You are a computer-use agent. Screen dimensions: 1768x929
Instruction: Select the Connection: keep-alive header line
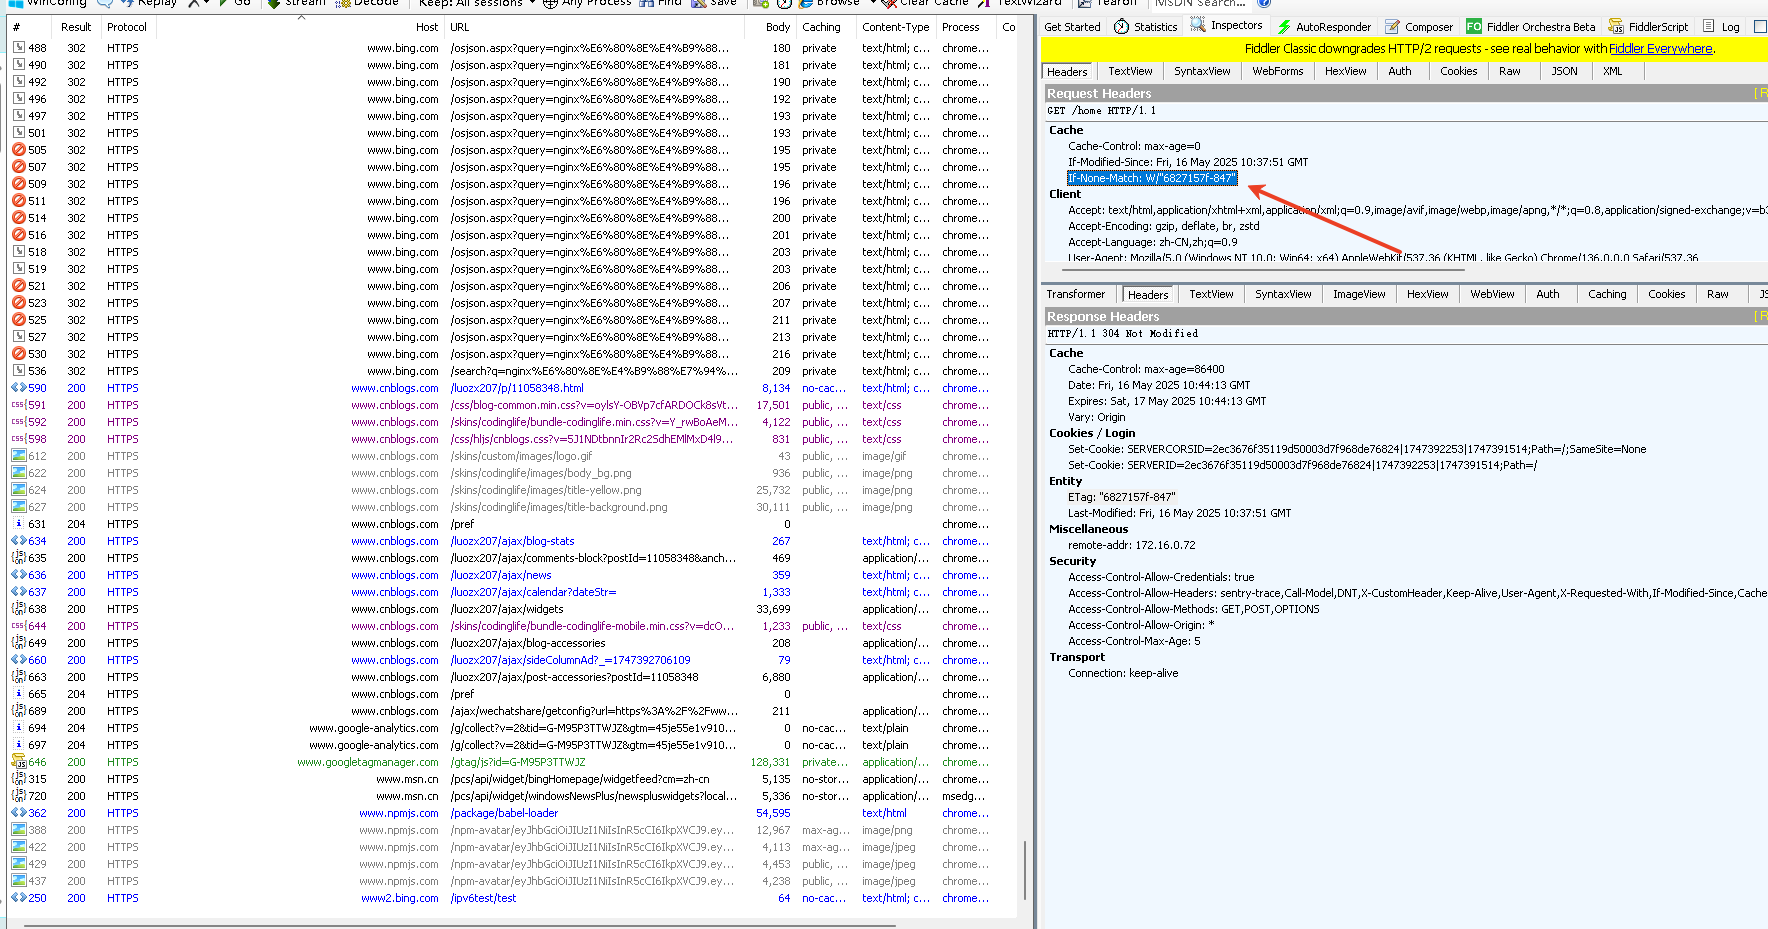[1122, 673]
